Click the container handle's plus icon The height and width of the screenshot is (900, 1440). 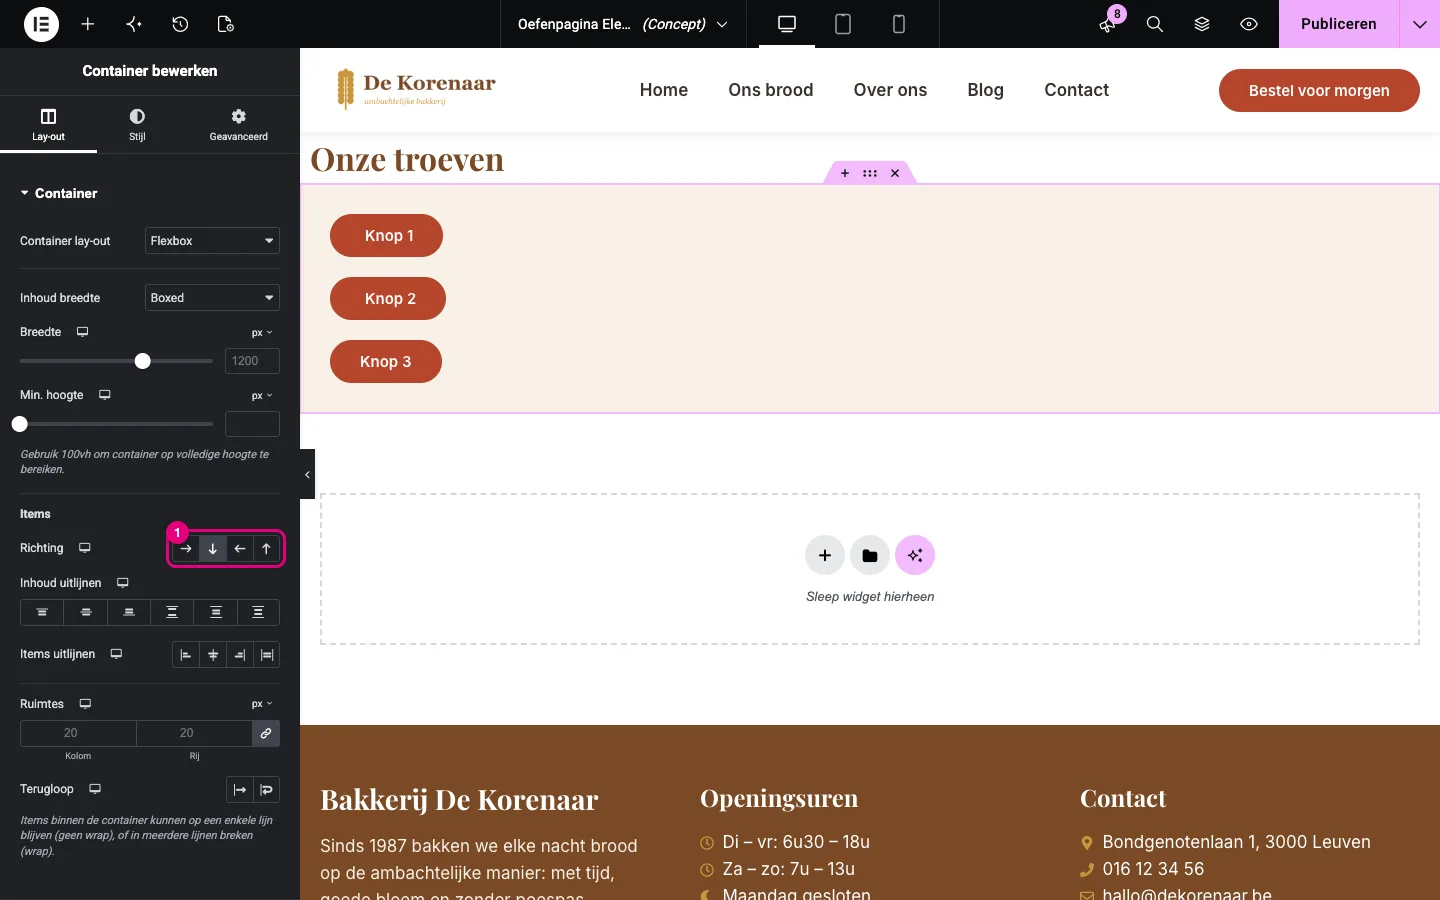[x=845, y=173]
